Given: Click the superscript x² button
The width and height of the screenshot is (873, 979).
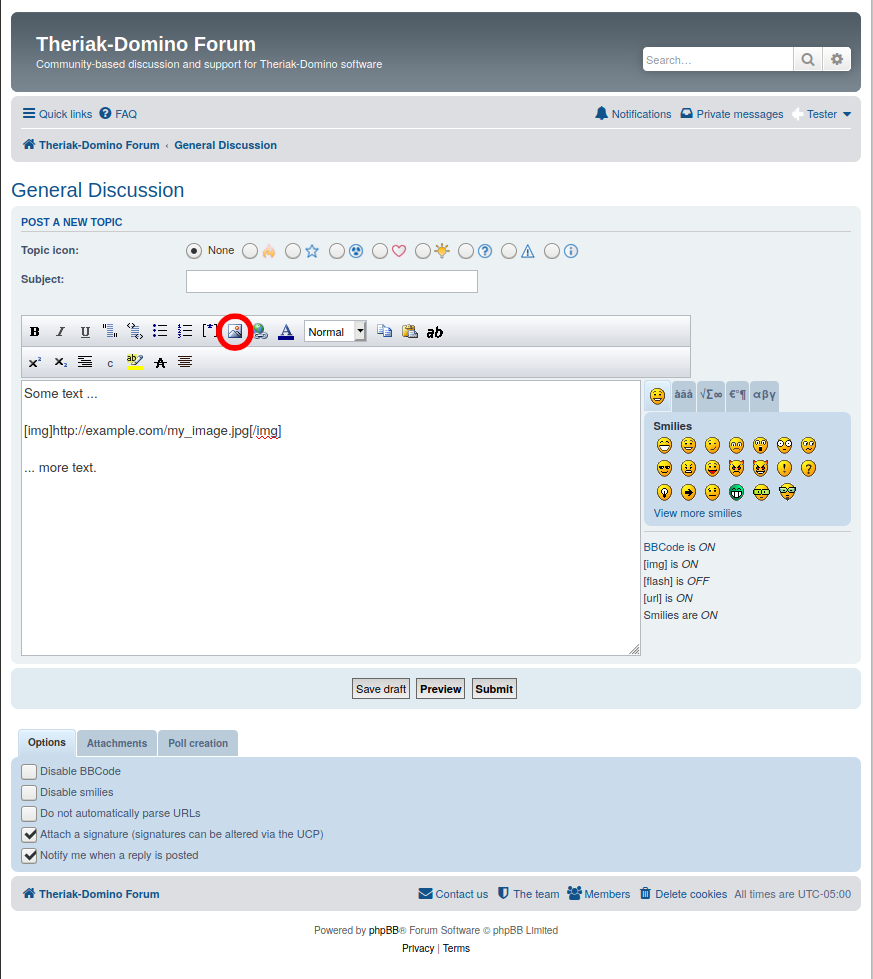Looking at the screenshot, I should tap(35, 362).
